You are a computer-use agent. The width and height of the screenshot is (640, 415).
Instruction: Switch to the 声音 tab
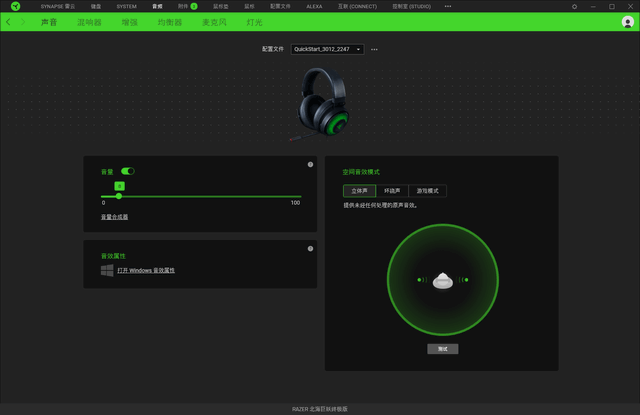[x=49, y=22]
